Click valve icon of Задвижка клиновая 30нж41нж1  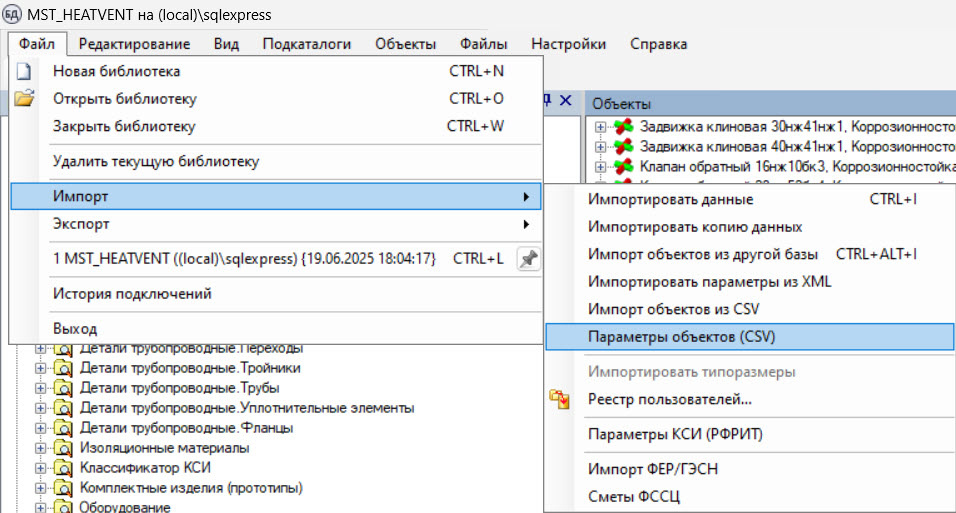pyautogui.click(x=624, y=127)
